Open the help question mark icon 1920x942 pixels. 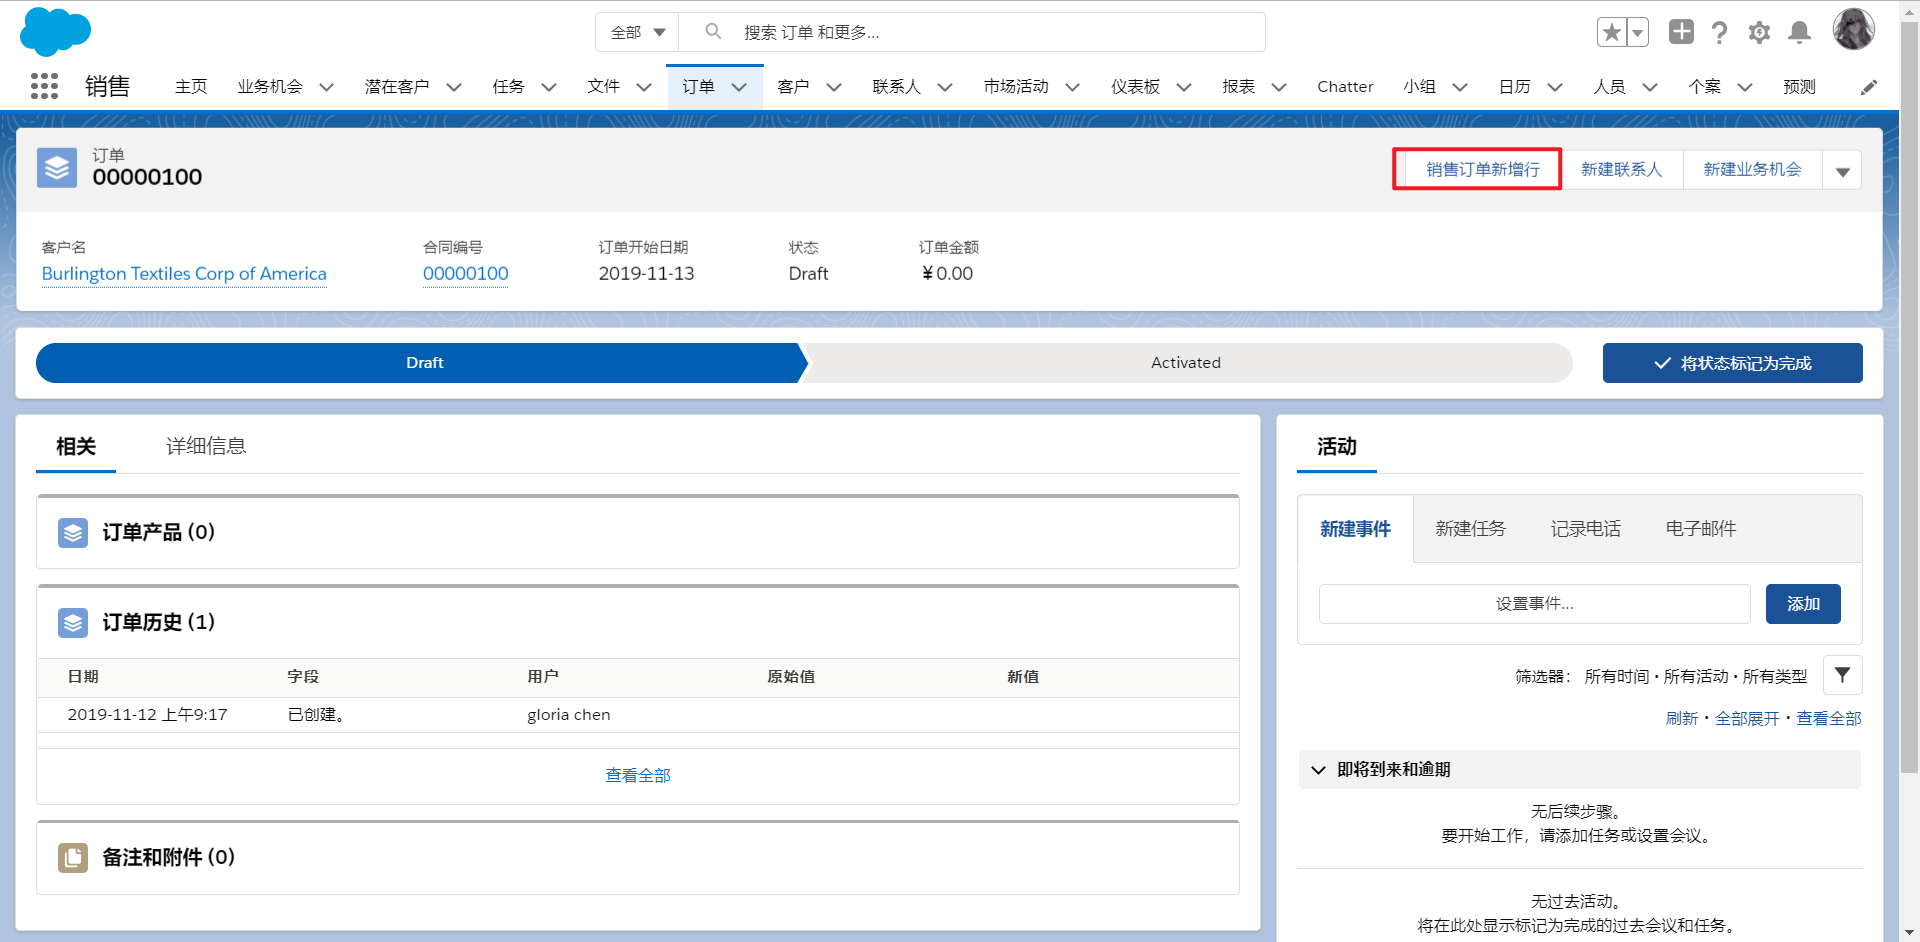coord(1720,32)
